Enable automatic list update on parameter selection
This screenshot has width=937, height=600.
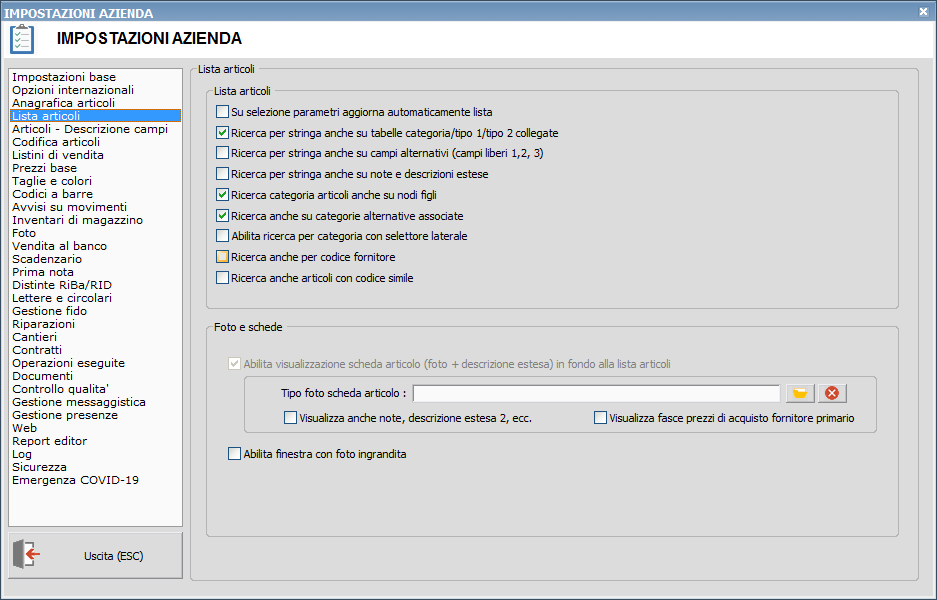pos(223,112)
